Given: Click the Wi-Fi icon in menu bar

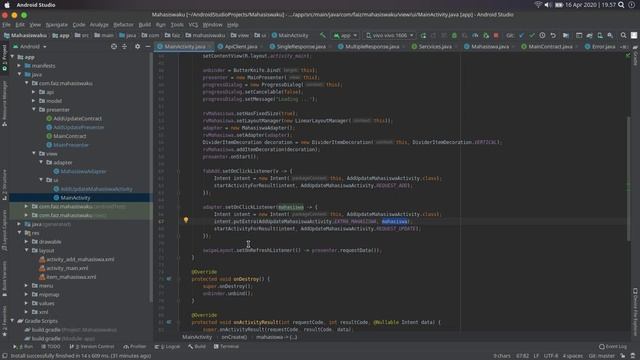Looking at the screenshot, I should pos(538,4).
